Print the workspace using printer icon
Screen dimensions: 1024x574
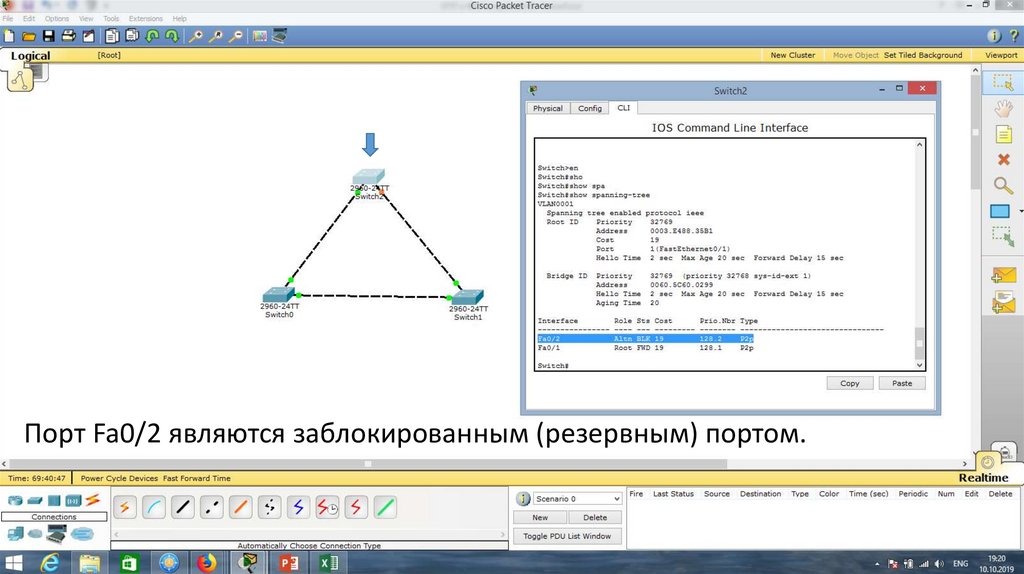69,36
